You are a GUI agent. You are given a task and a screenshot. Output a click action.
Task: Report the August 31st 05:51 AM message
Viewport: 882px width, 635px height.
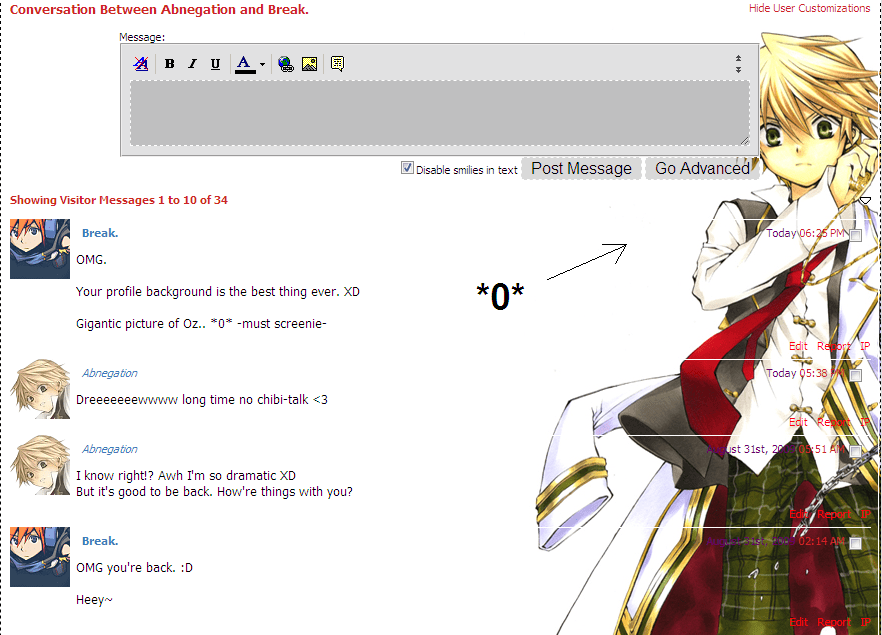click(x=834, y=514)
